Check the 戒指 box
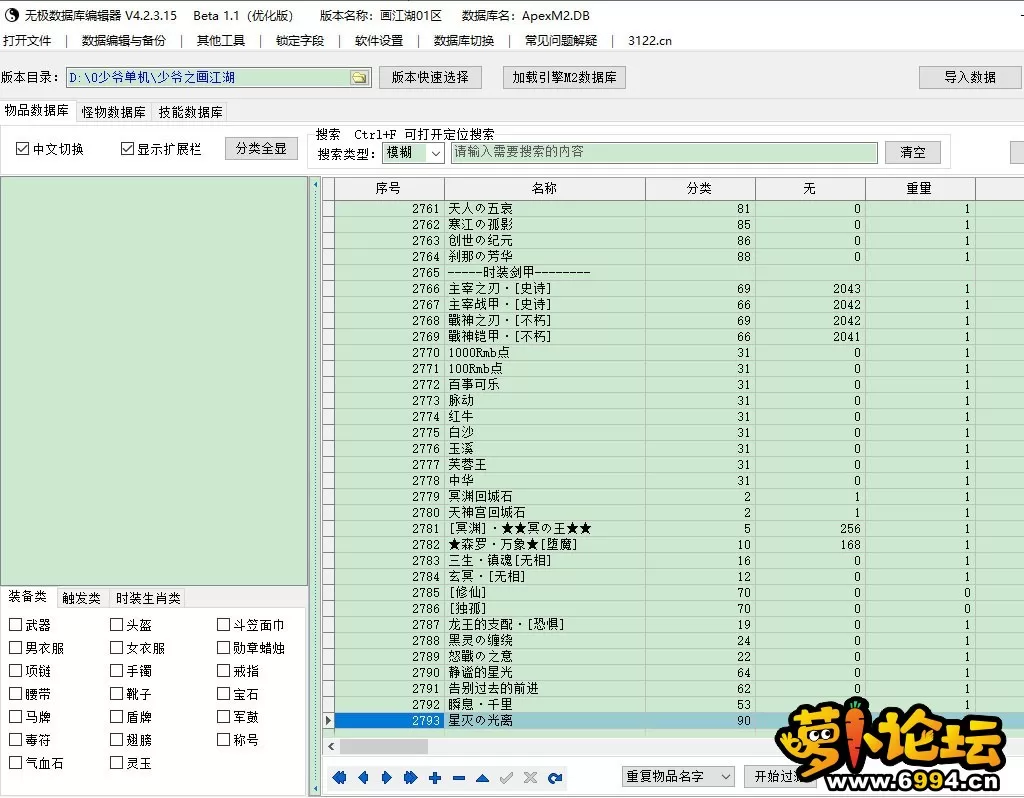1024x798 pixels. pos(223,671)
